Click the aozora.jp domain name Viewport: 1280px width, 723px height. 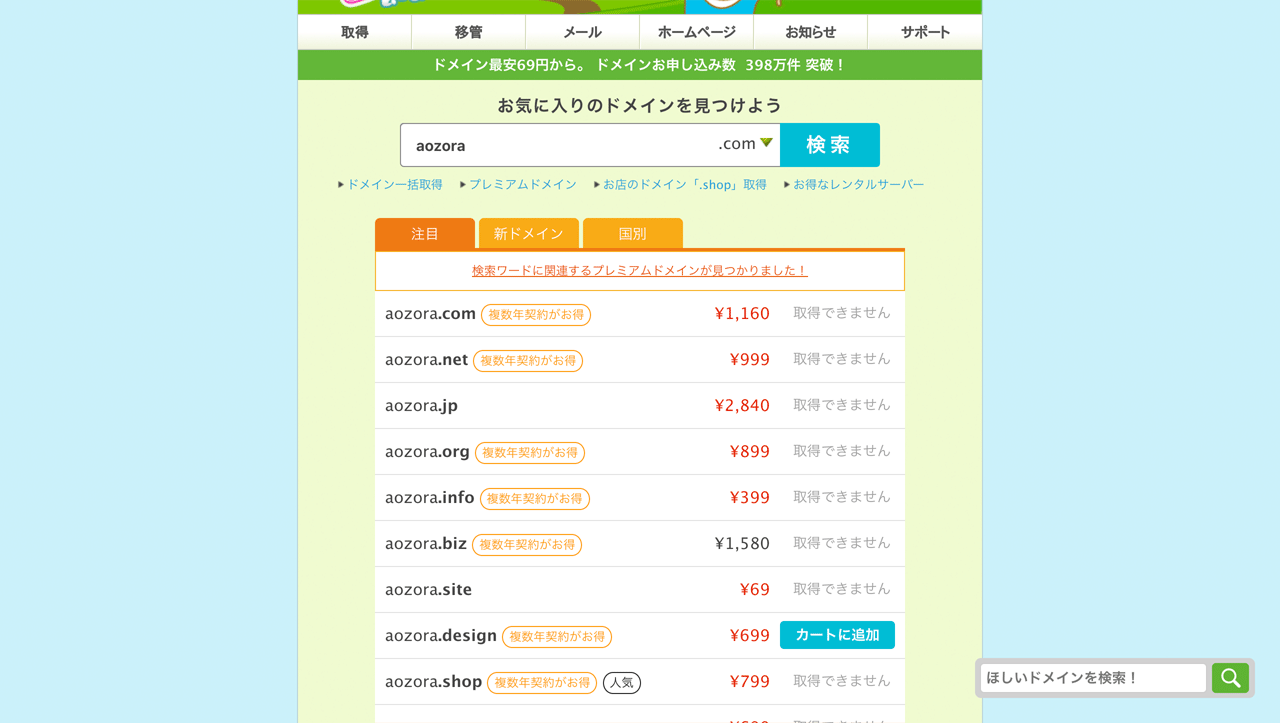tap(421, 406)
